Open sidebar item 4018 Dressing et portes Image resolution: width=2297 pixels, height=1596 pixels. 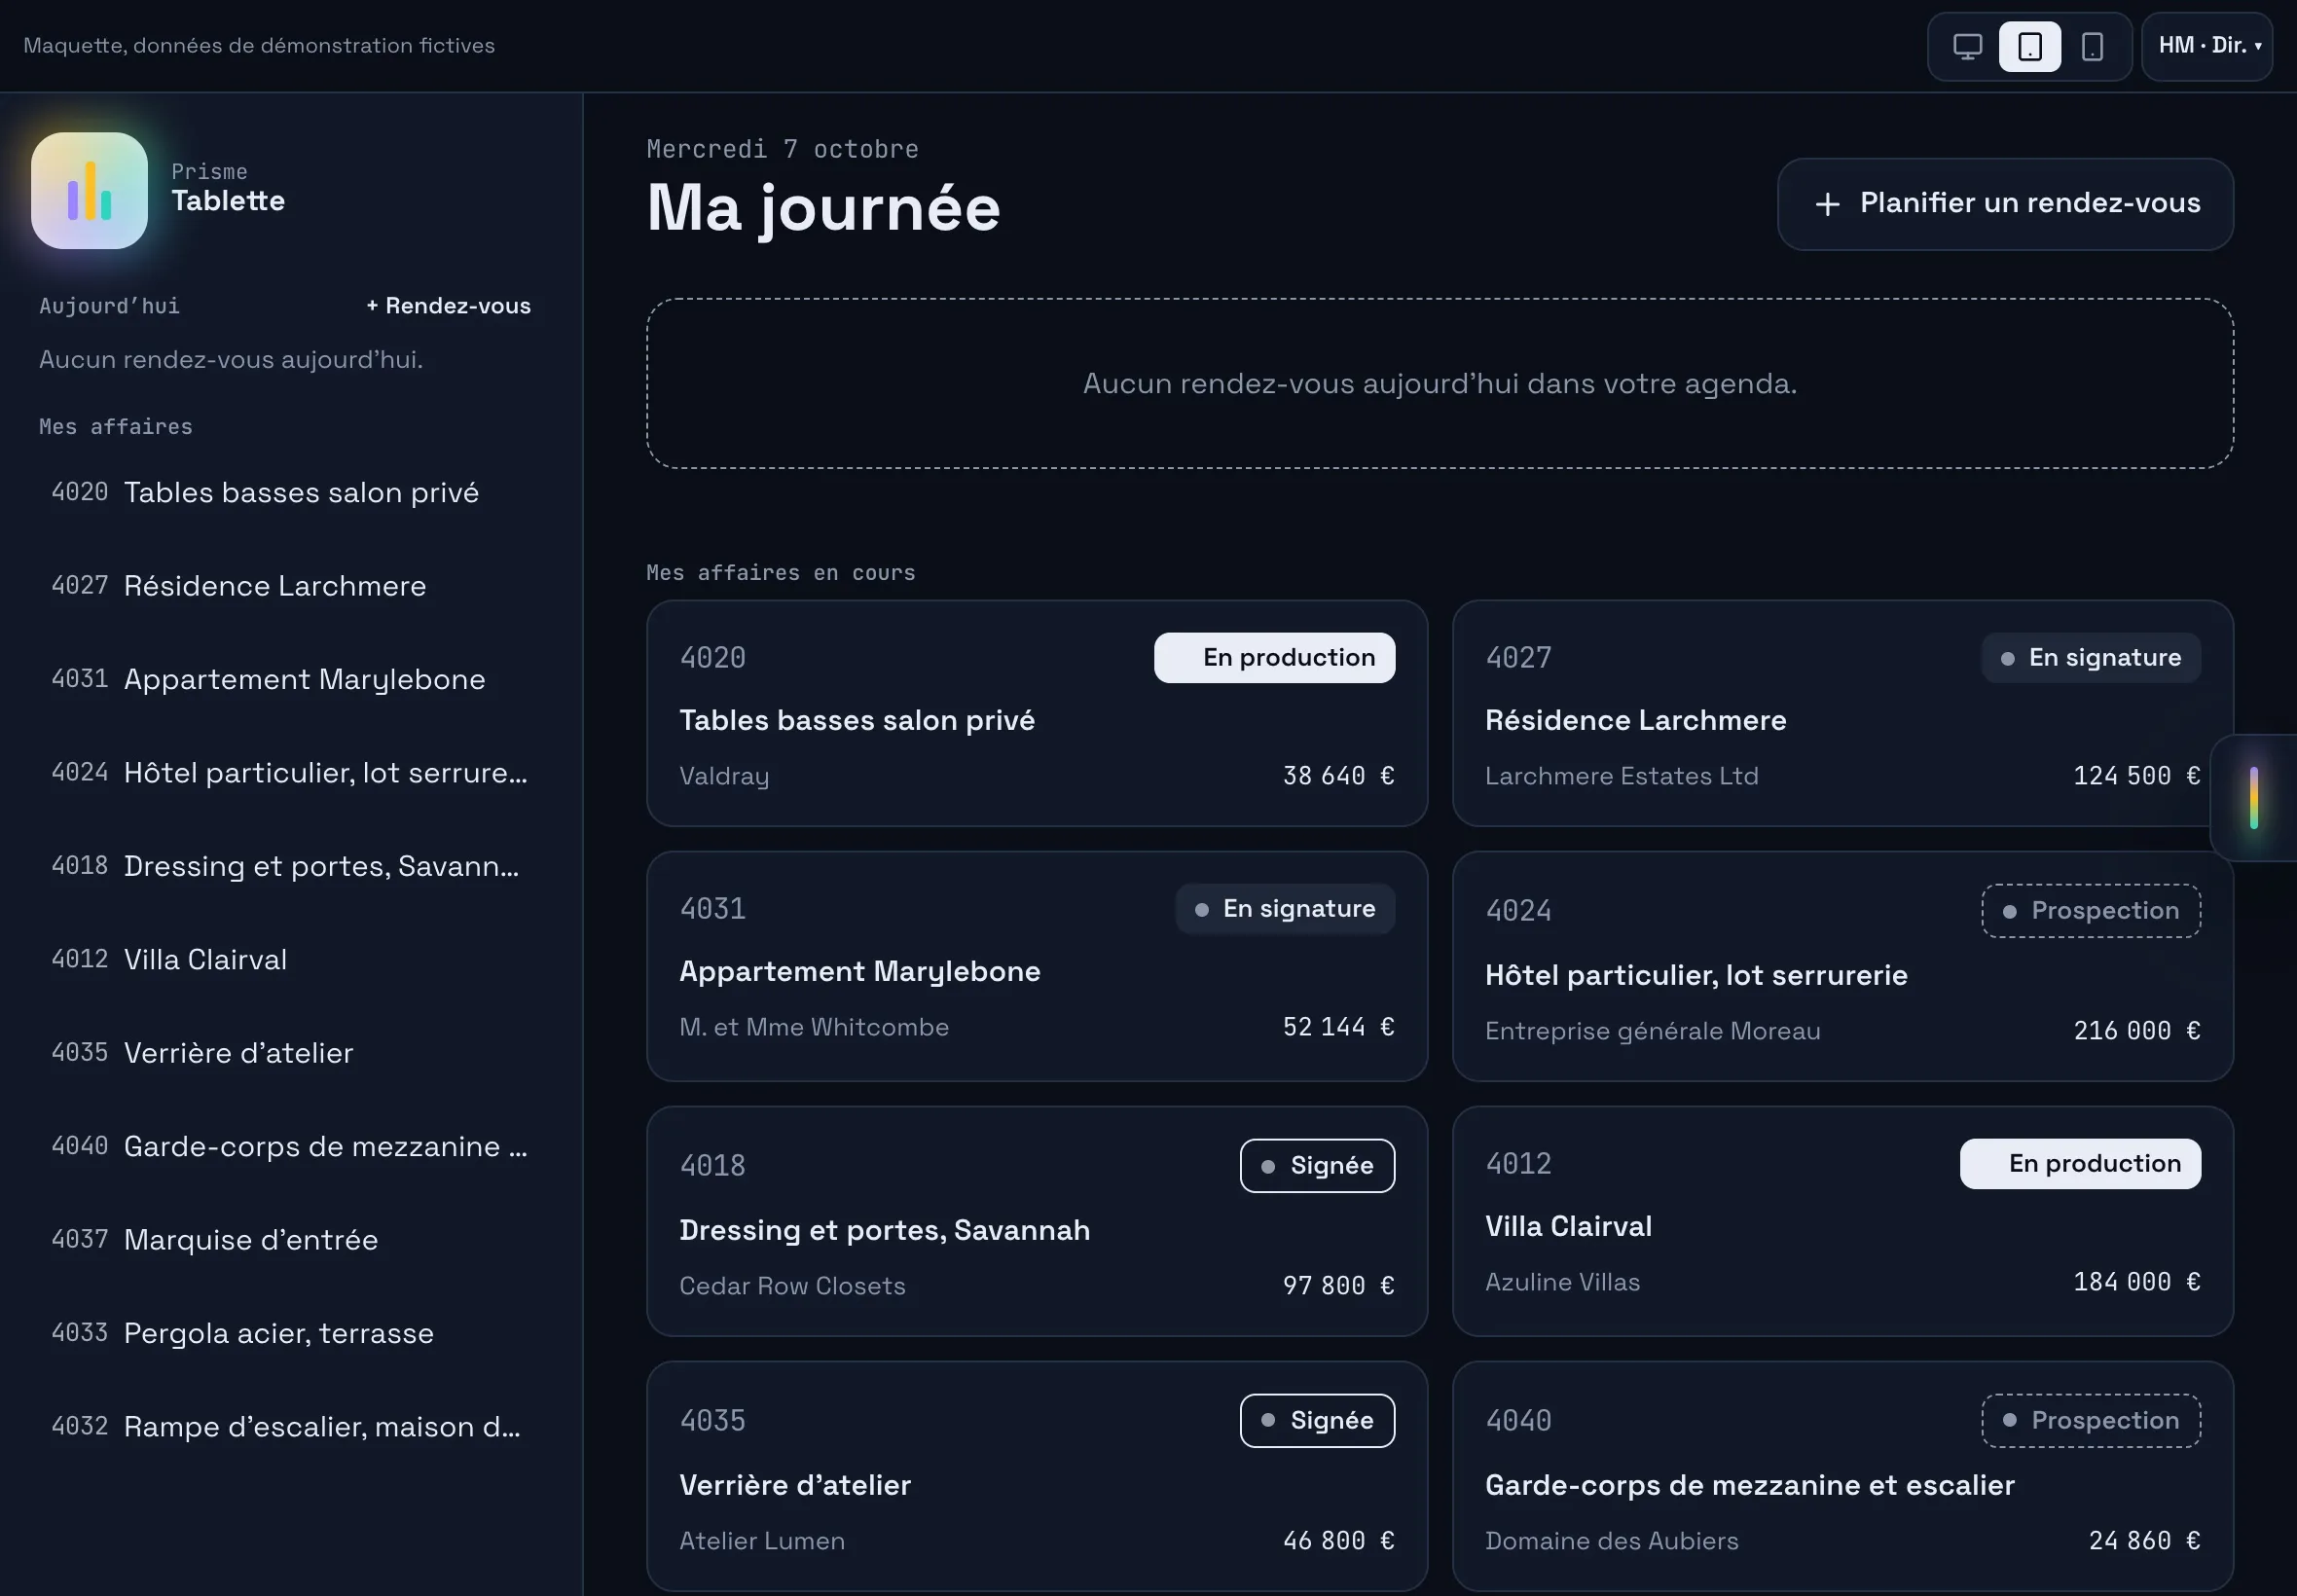[291, 865]
